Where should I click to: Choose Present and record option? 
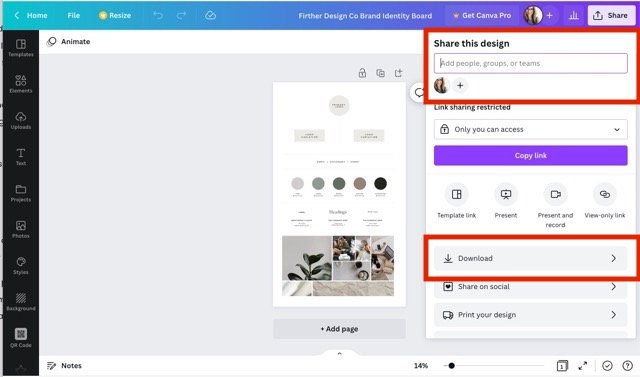[555, 206]
